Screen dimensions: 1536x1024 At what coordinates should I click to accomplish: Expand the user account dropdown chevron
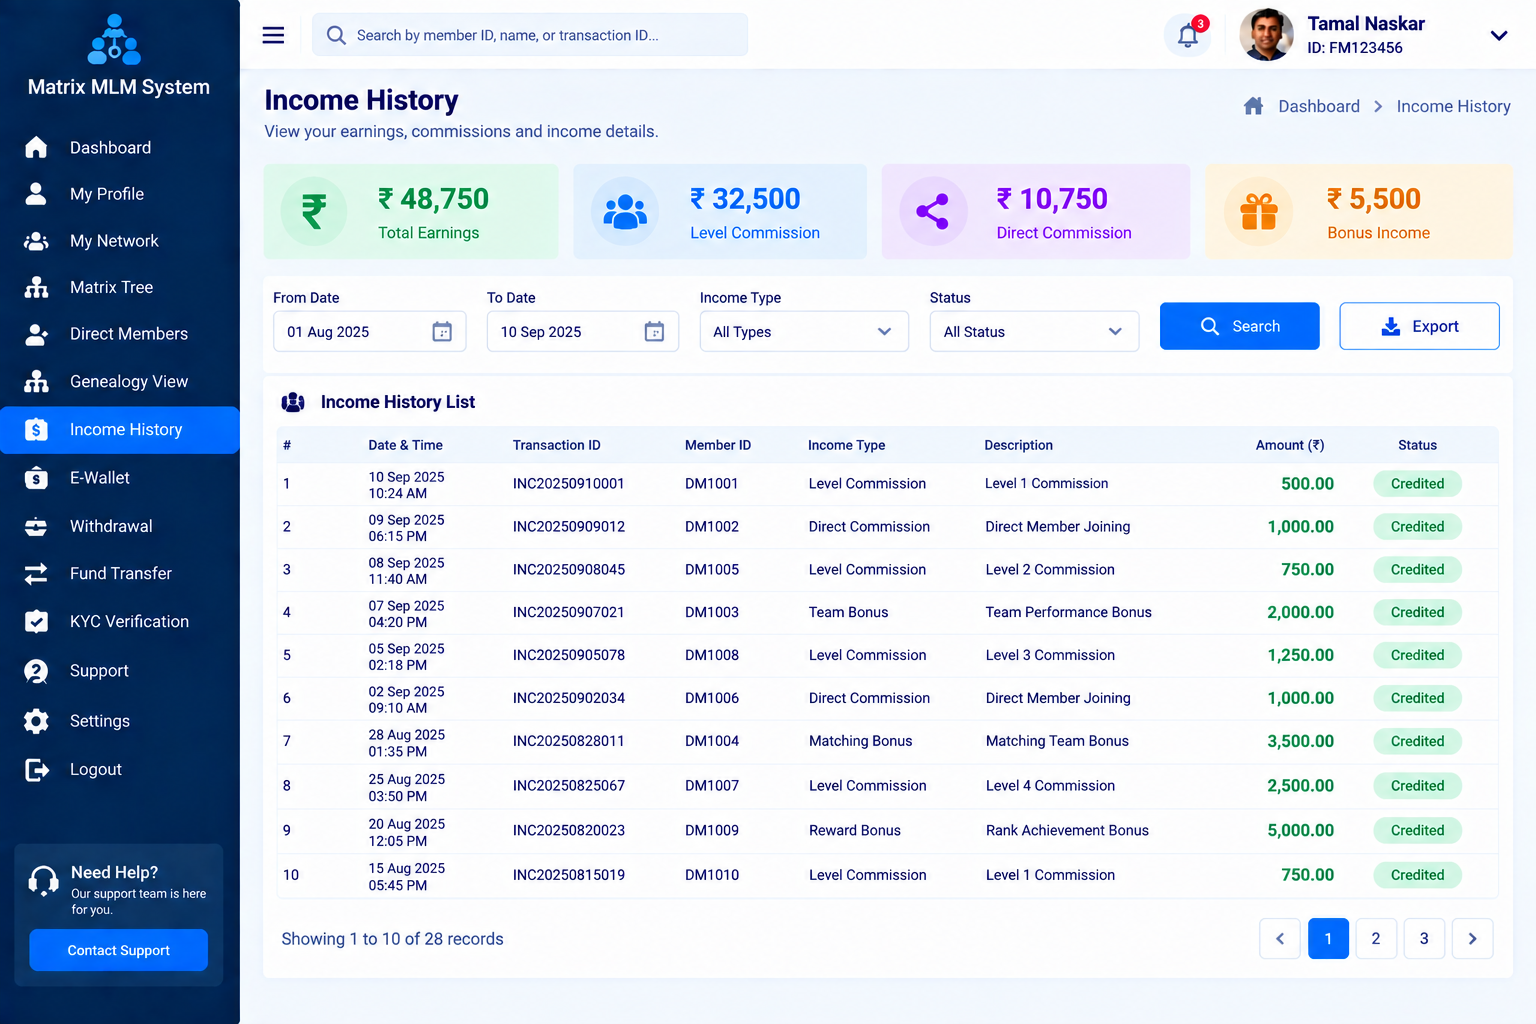[x=1499, y=36]
